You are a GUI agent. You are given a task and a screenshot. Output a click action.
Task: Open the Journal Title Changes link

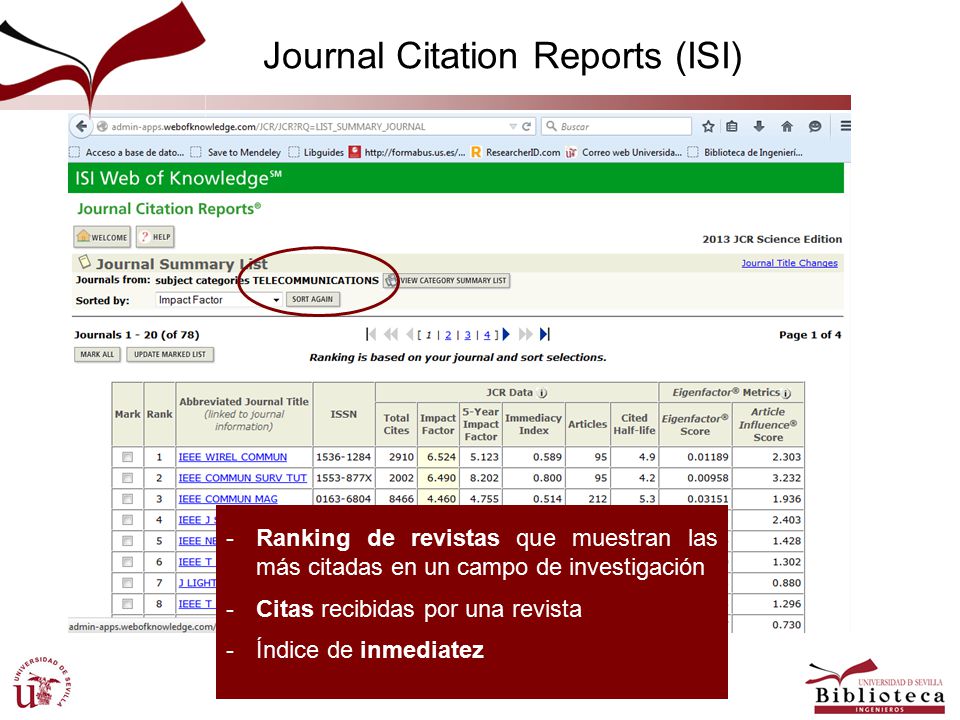(x=789, y=263)
